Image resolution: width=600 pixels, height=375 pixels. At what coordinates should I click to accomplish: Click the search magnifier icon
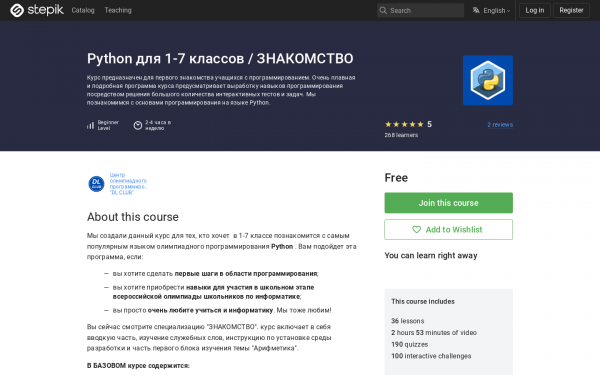pyautogui.click(x=383, y=10)
